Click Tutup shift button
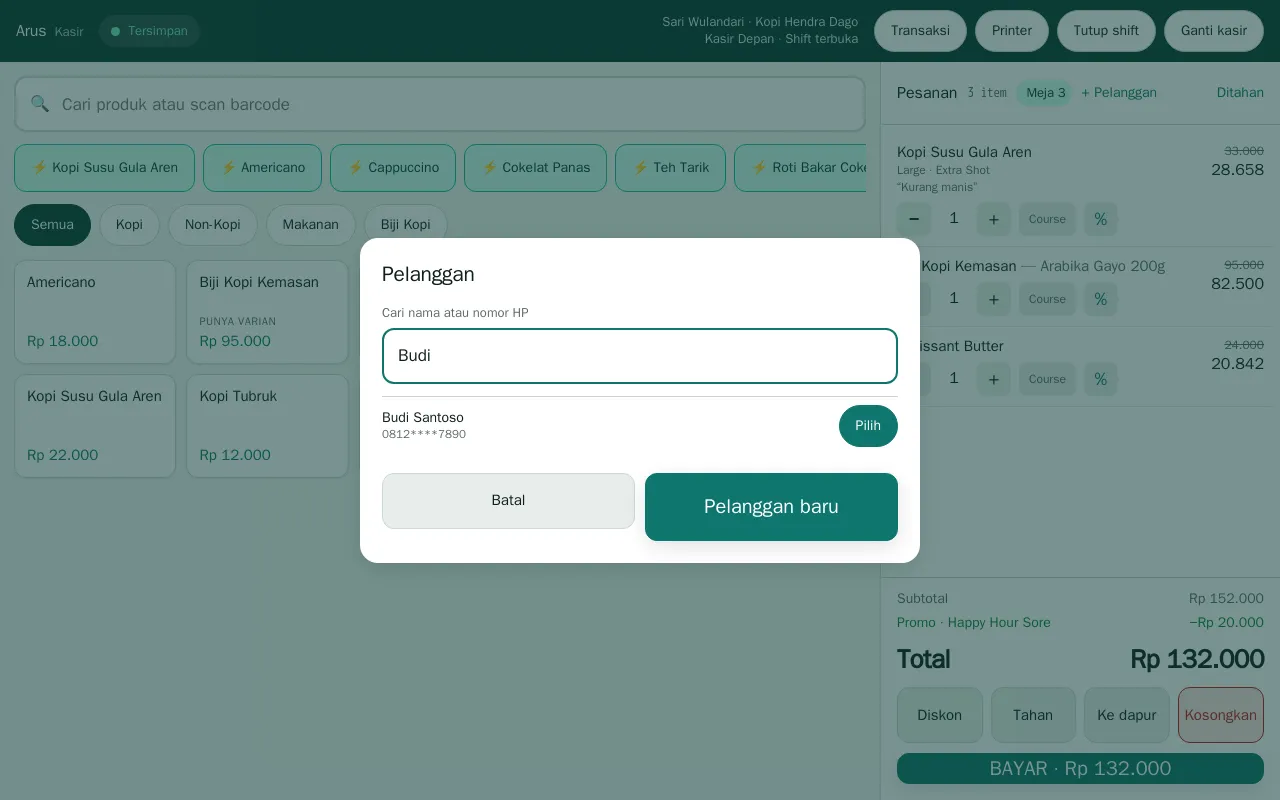The image size is (1280, 800). [x=1106, y=31]
